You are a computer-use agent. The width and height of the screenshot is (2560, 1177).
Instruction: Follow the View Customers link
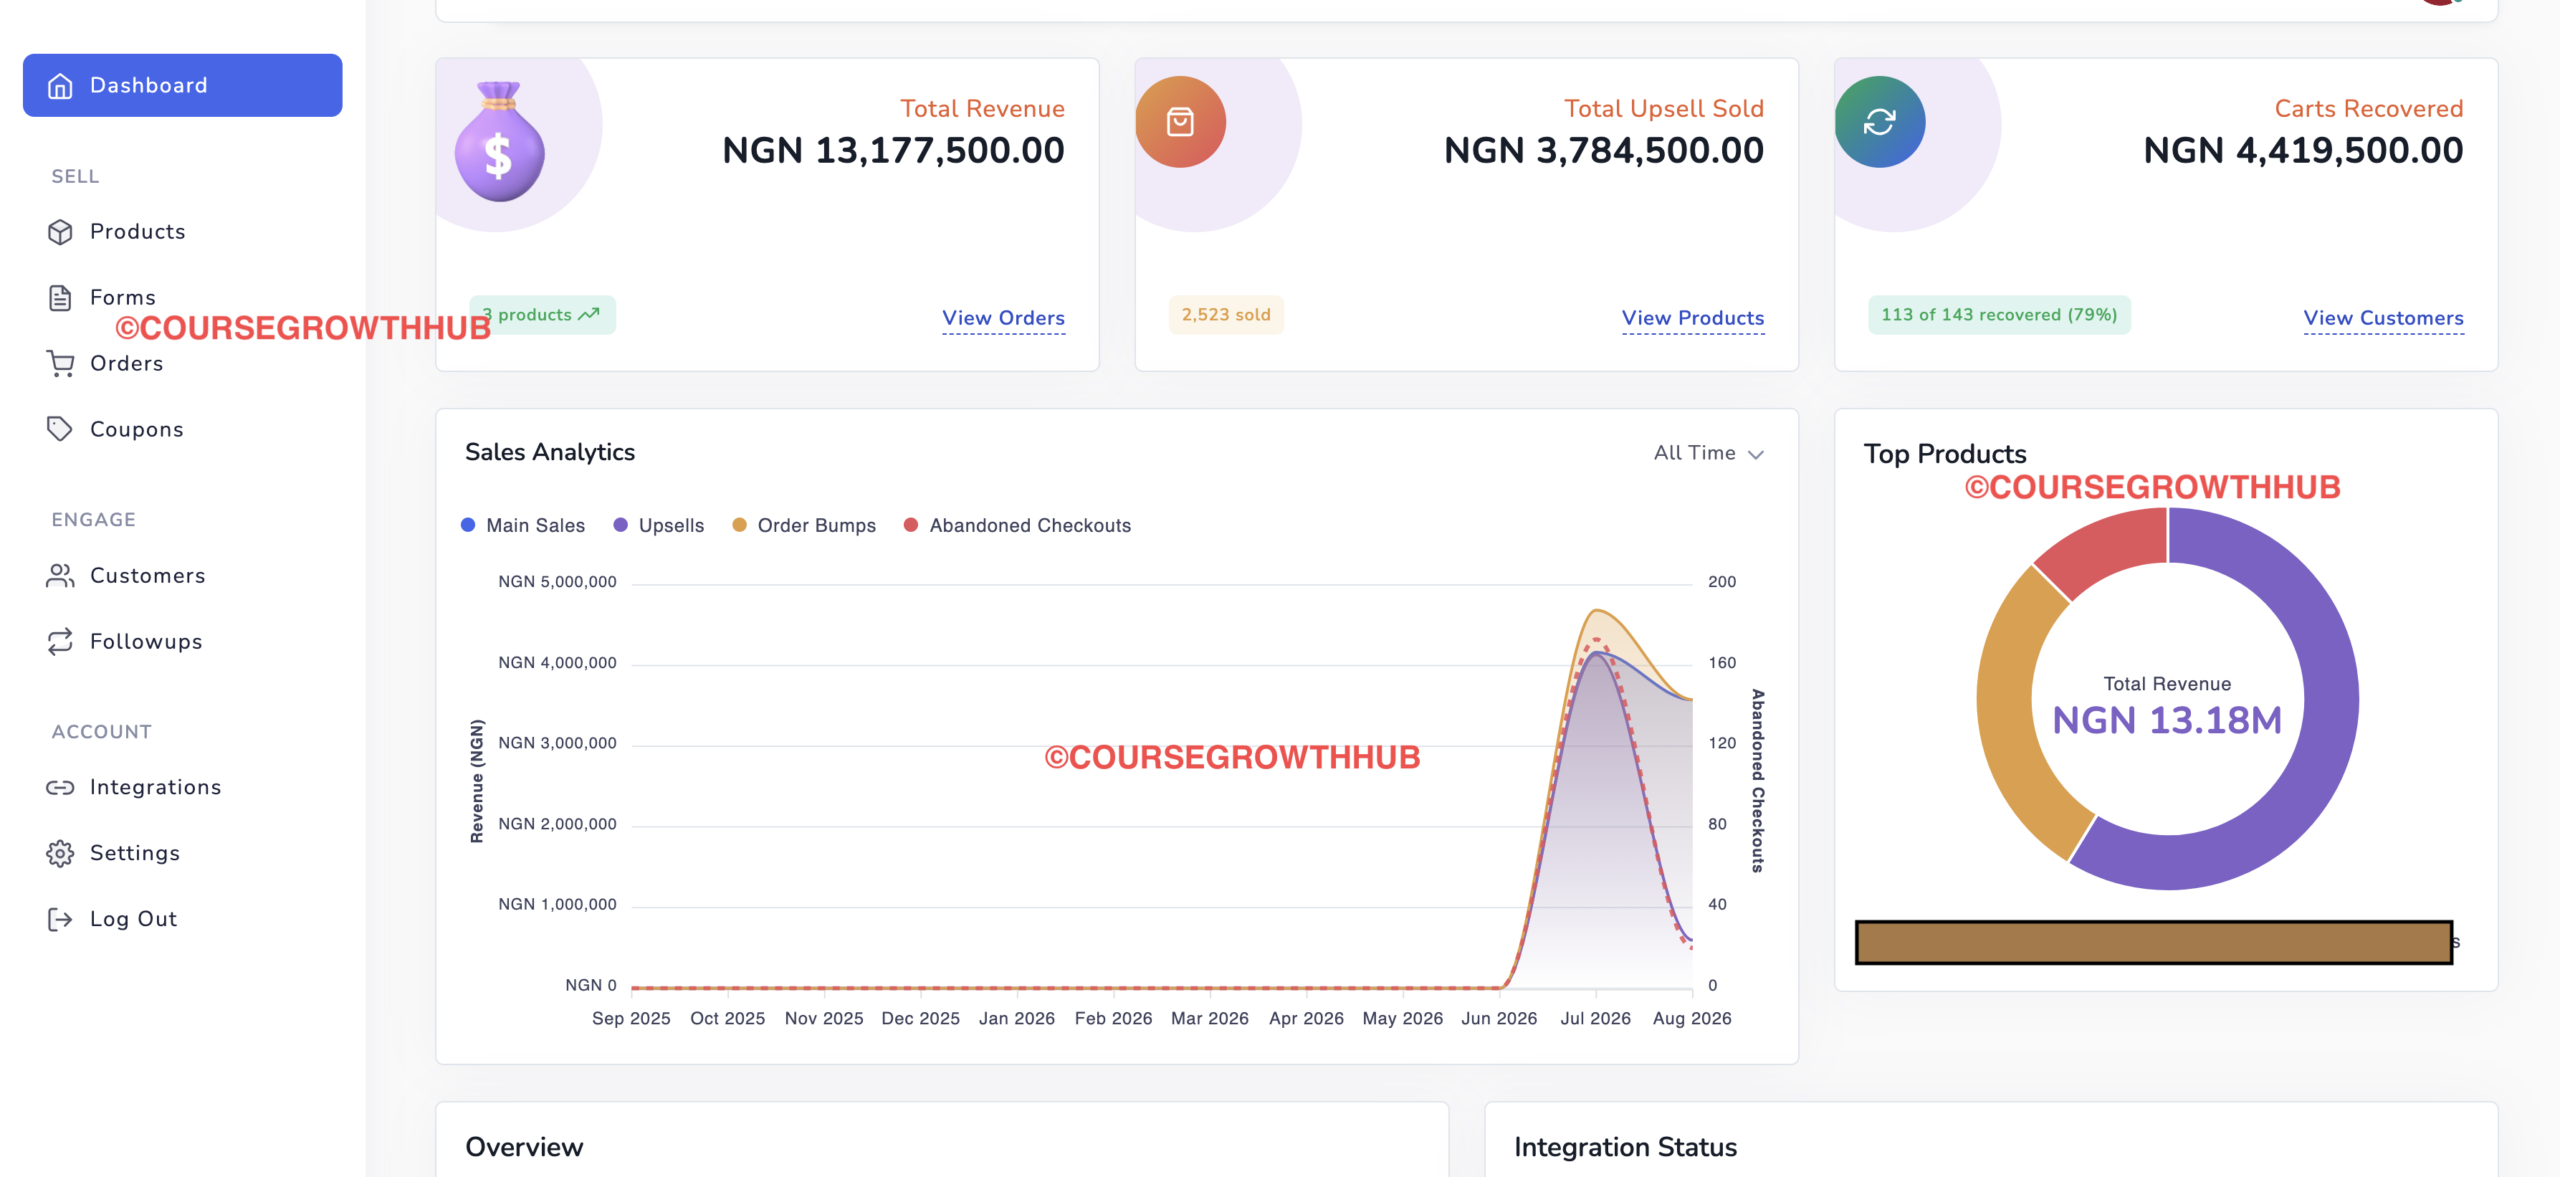point(2383,319)
